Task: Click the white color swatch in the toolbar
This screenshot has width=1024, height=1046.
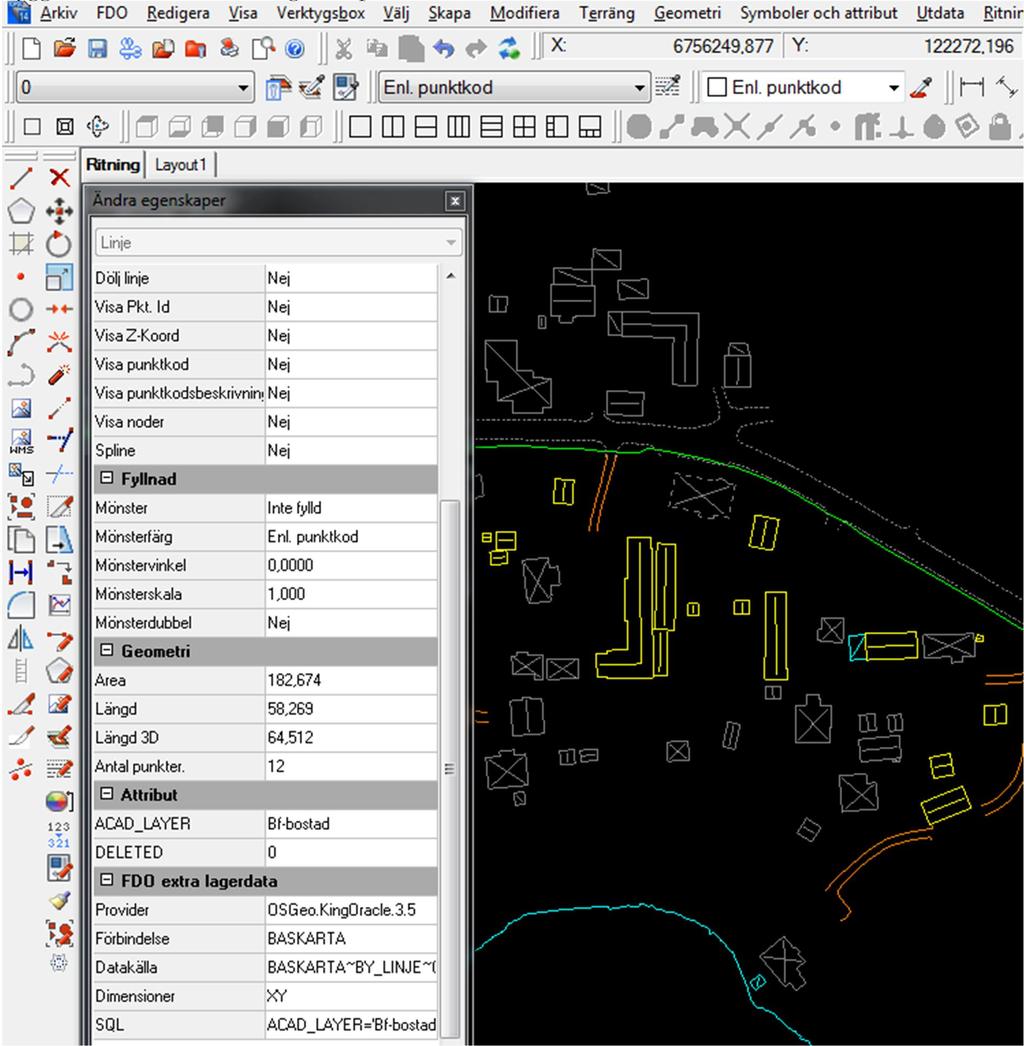Action: [716, 87]
